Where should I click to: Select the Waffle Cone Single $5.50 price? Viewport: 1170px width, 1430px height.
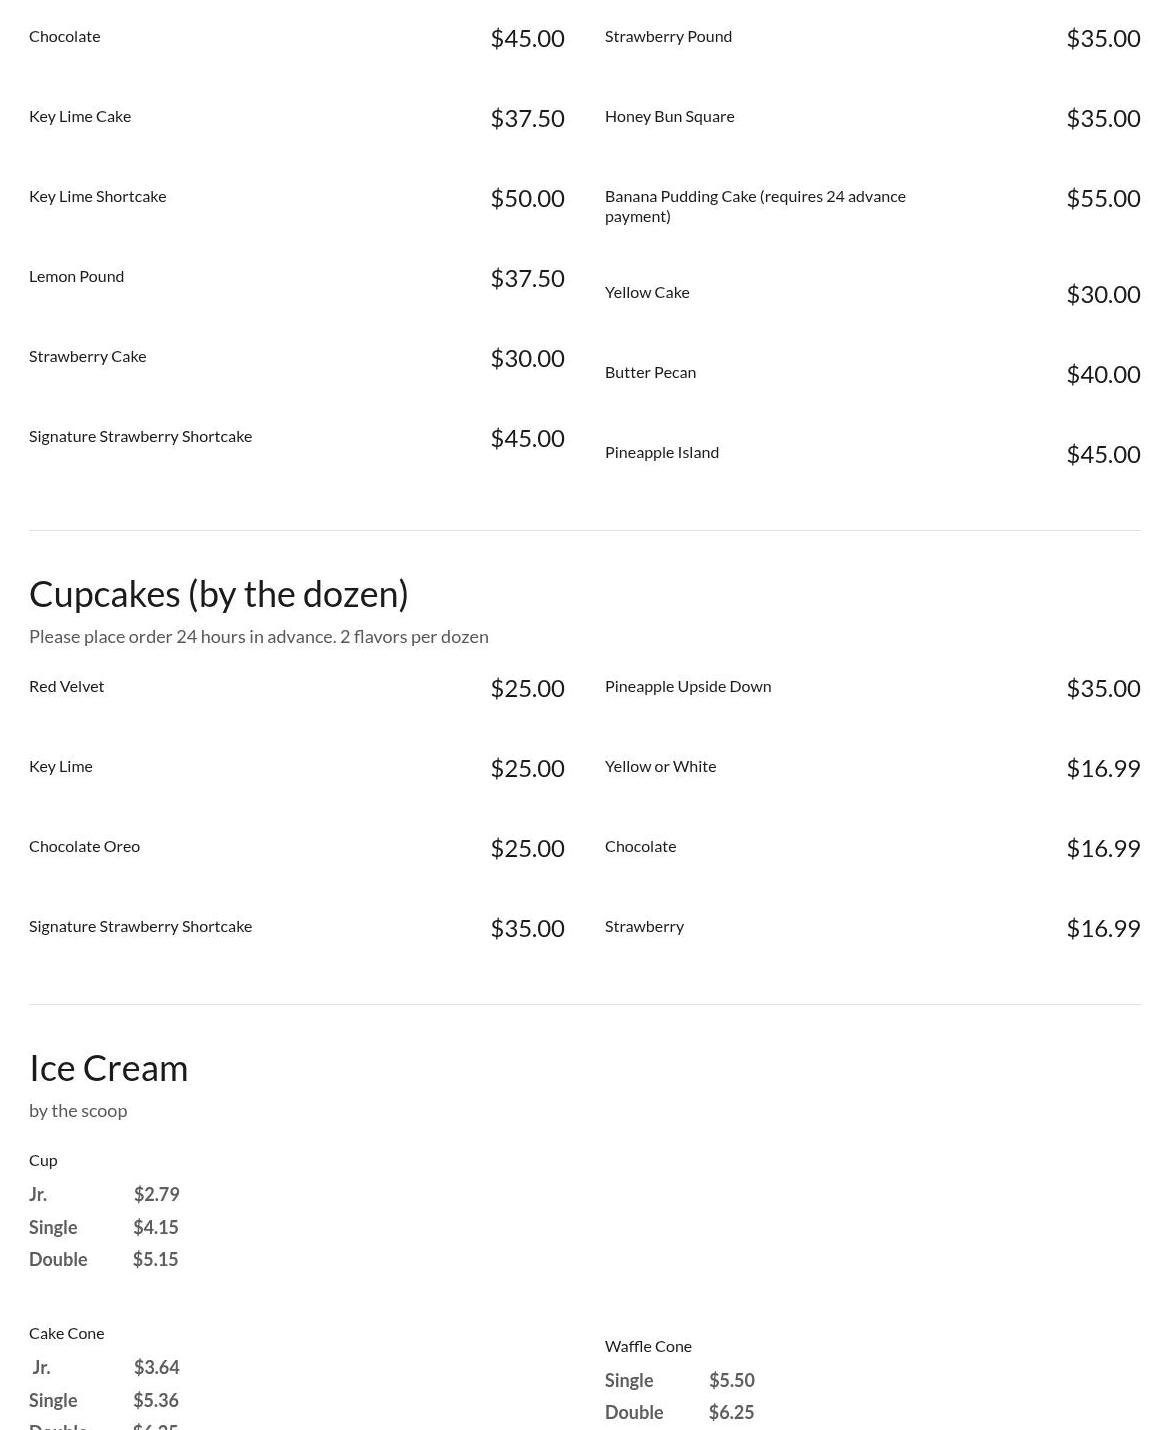click(x=731, y=1381)
